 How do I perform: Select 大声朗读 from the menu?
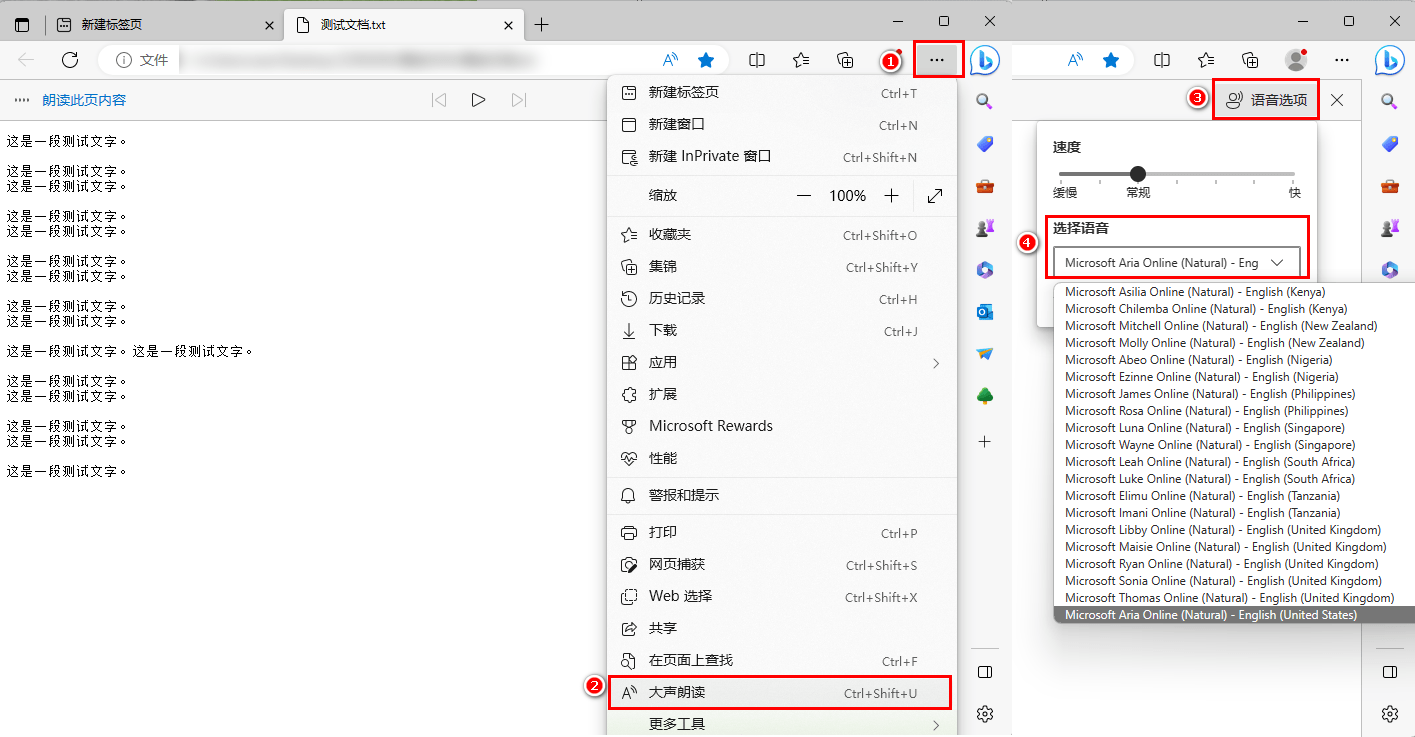point(780,691)
